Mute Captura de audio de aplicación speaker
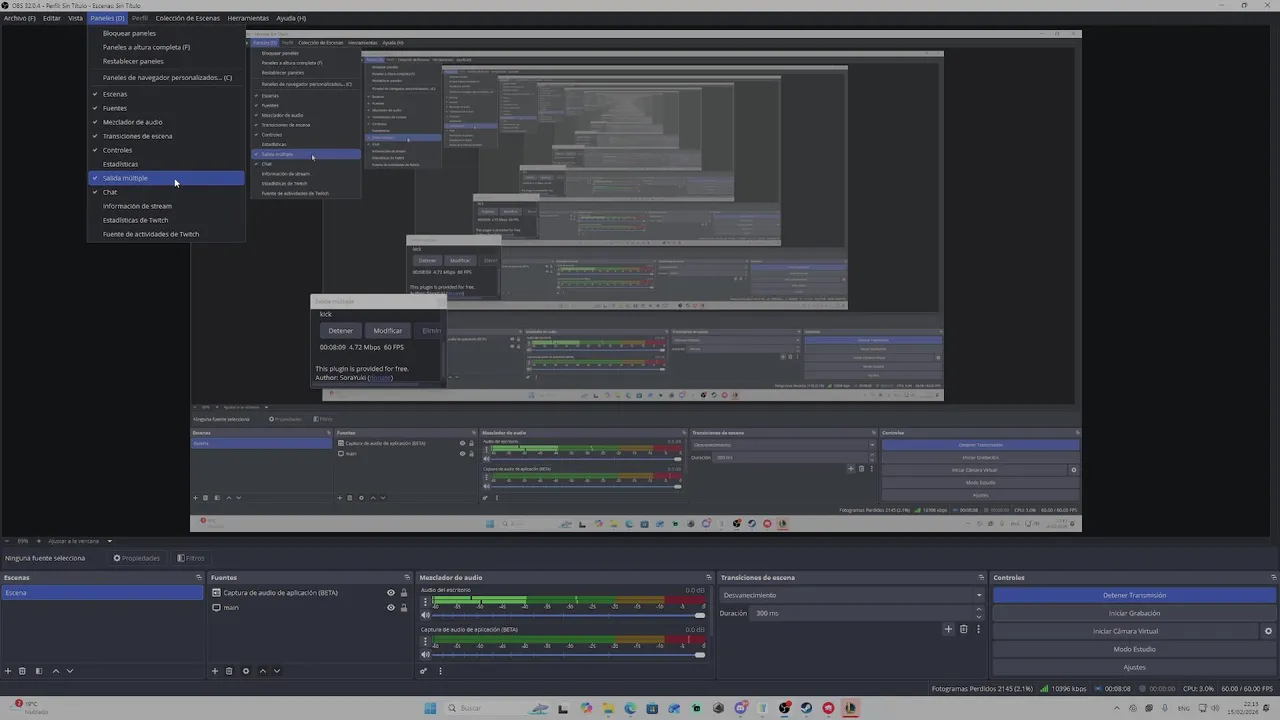The height and width of the screenshot is (720, 1280). (425, 654)
